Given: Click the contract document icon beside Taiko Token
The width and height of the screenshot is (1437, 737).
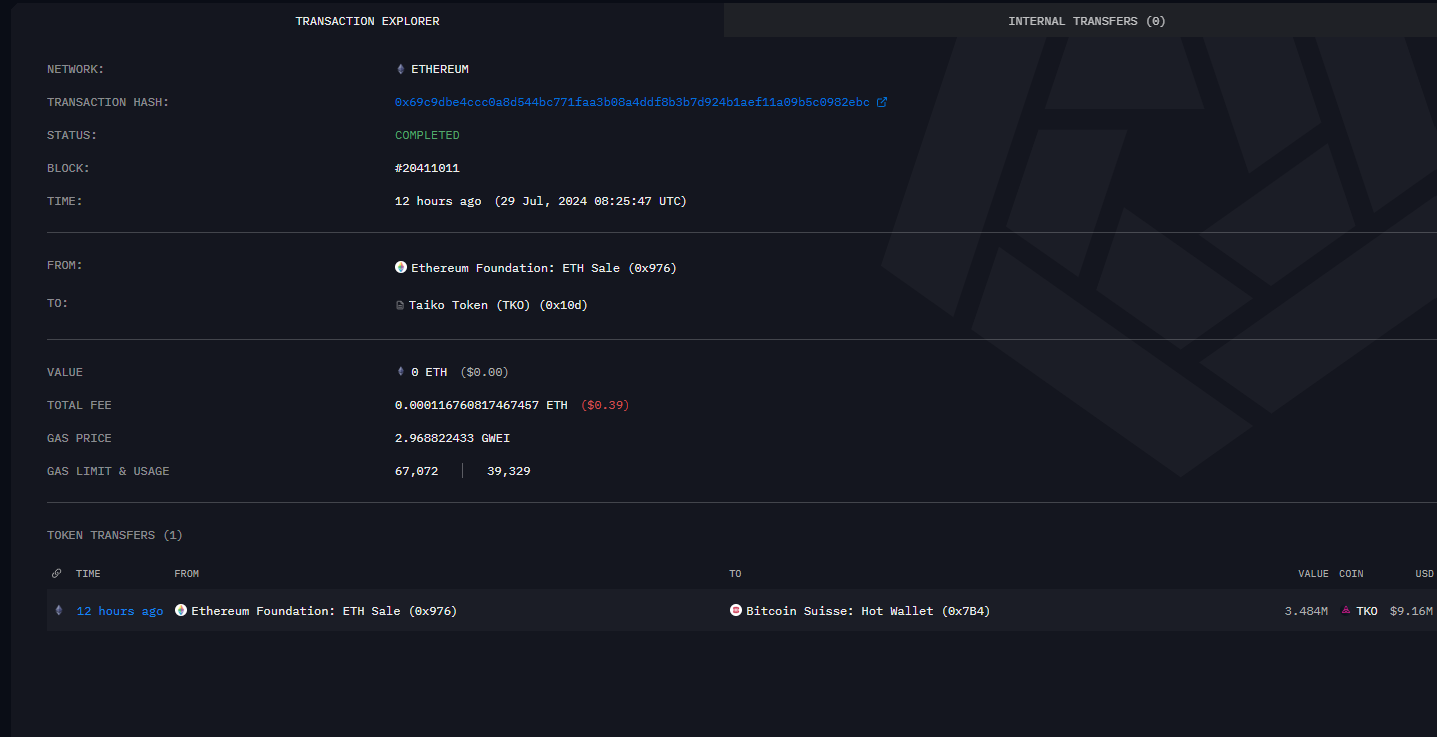Looking at the screenshot, I should tap(400, 306).
